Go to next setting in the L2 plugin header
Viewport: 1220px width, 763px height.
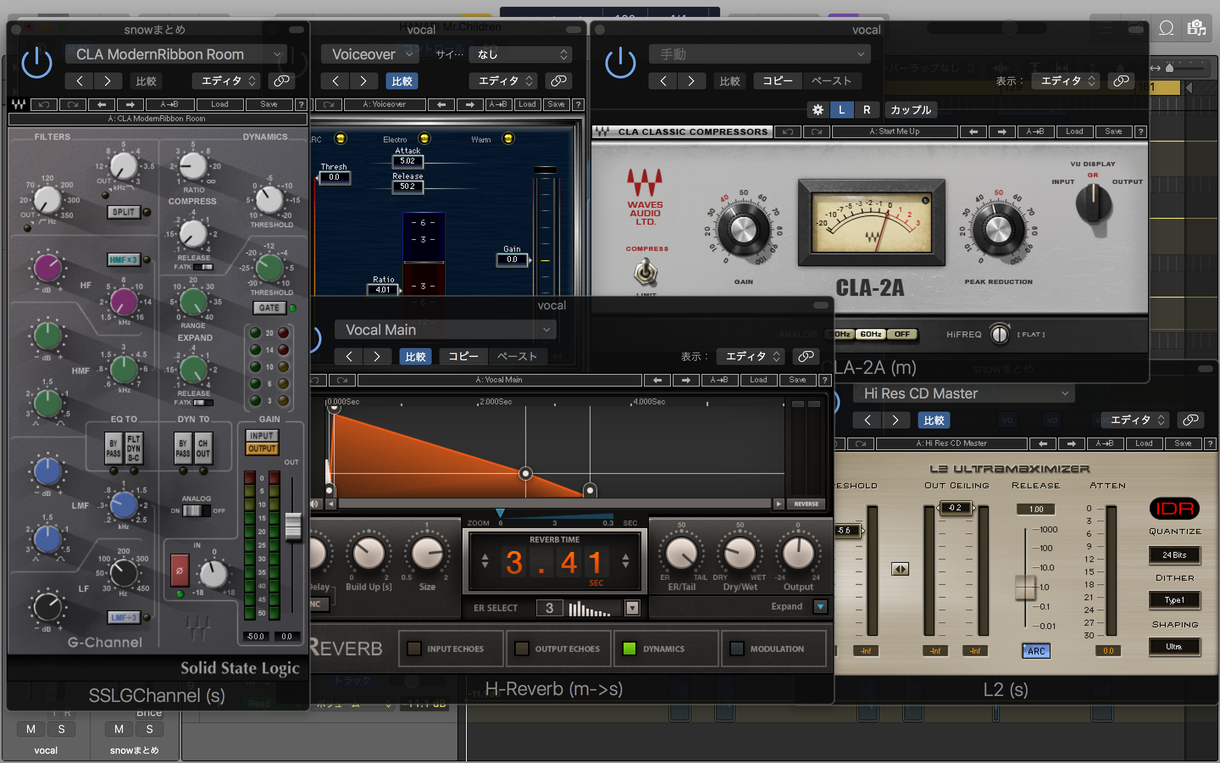click(x=897, y=420)
